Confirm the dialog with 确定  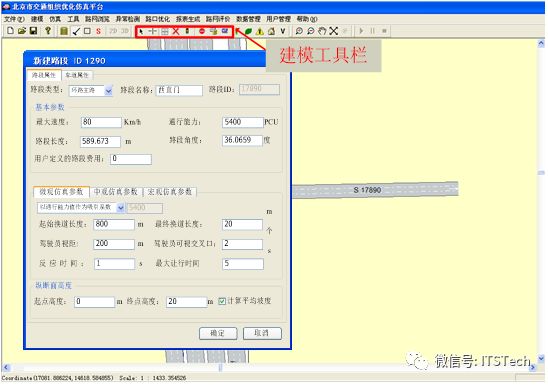(218, 333)
